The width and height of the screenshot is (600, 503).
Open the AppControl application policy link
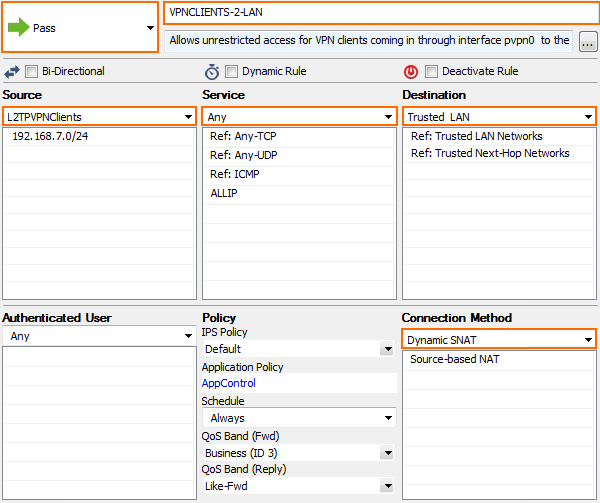point(229,383)
